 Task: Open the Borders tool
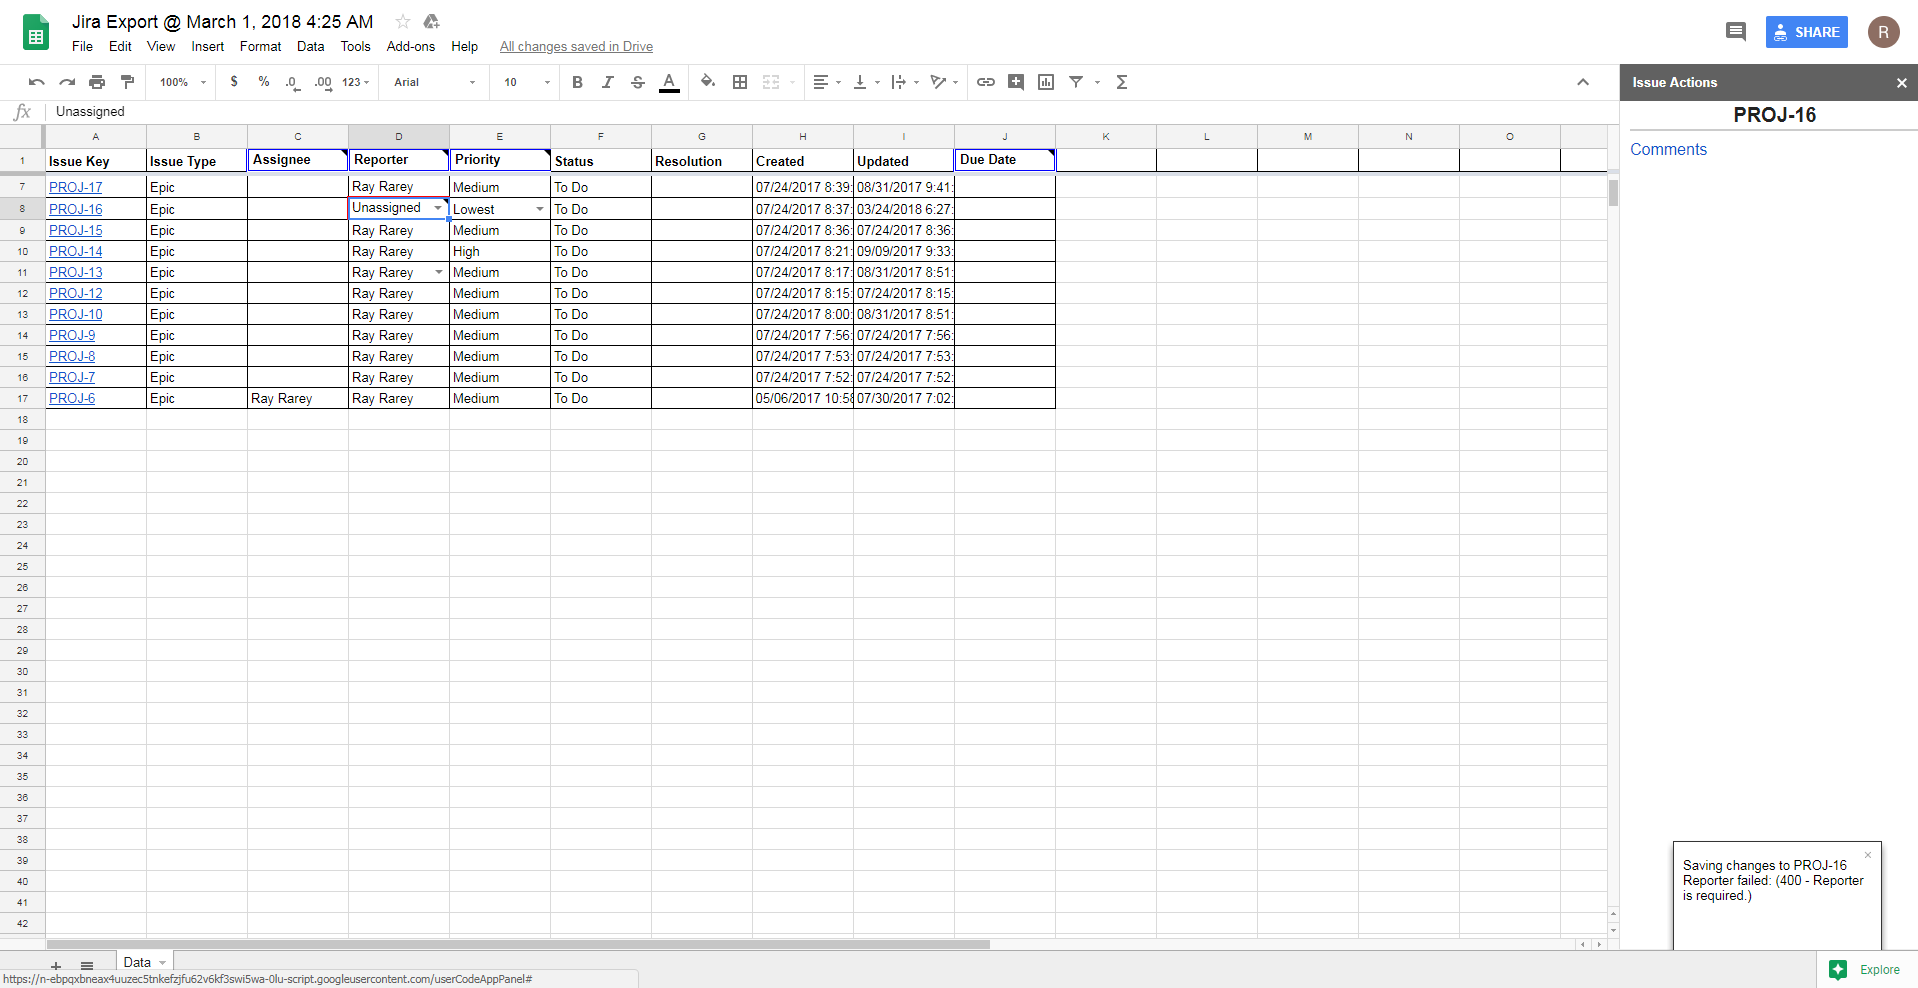740,82
